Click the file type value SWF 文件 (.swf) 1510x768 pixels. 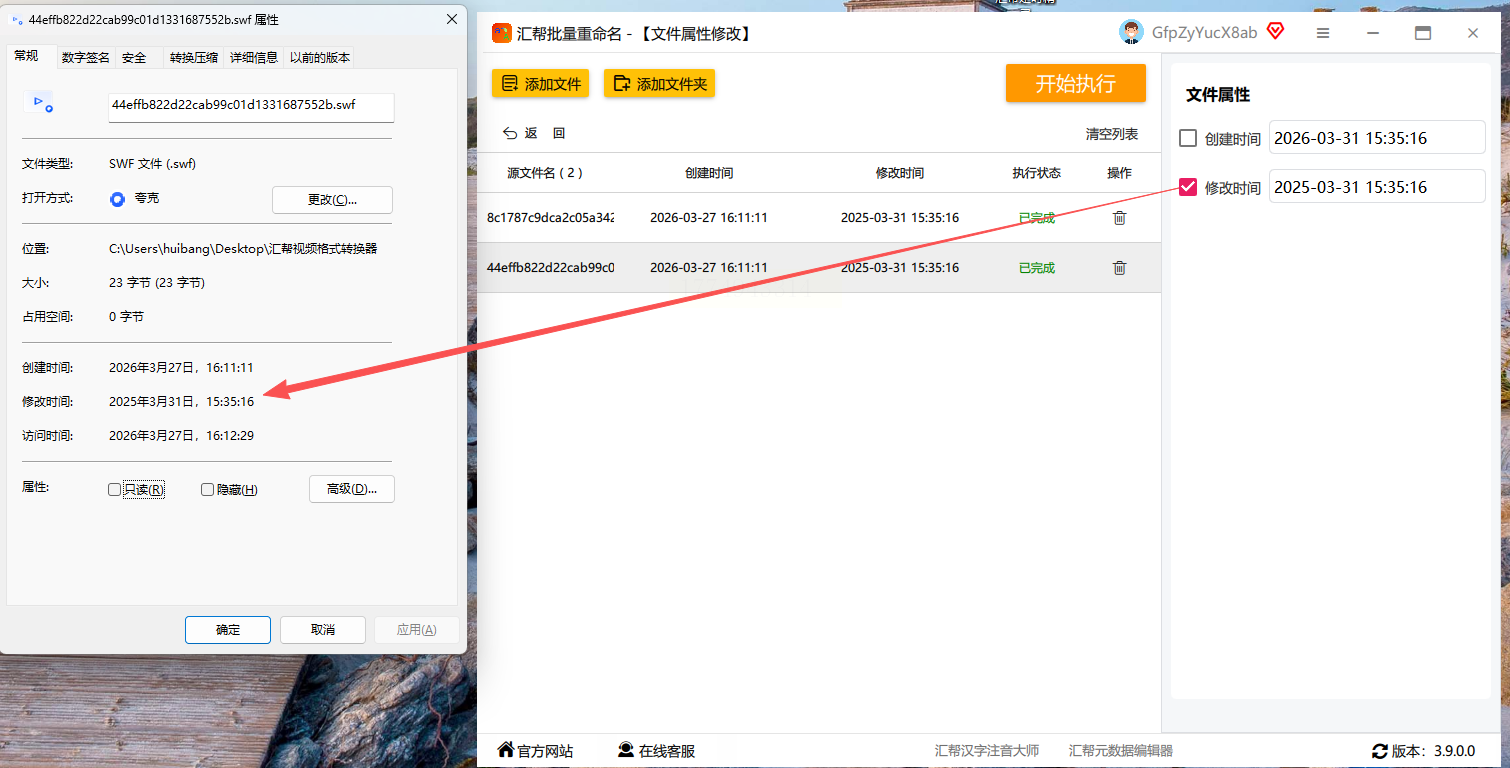tap(153, 164)
